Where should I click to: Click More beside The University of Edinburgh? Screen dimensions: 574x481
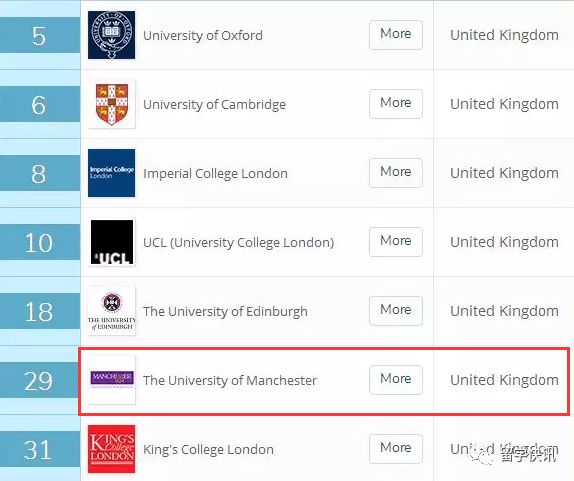pyautogui.click(x=396, y=311)
